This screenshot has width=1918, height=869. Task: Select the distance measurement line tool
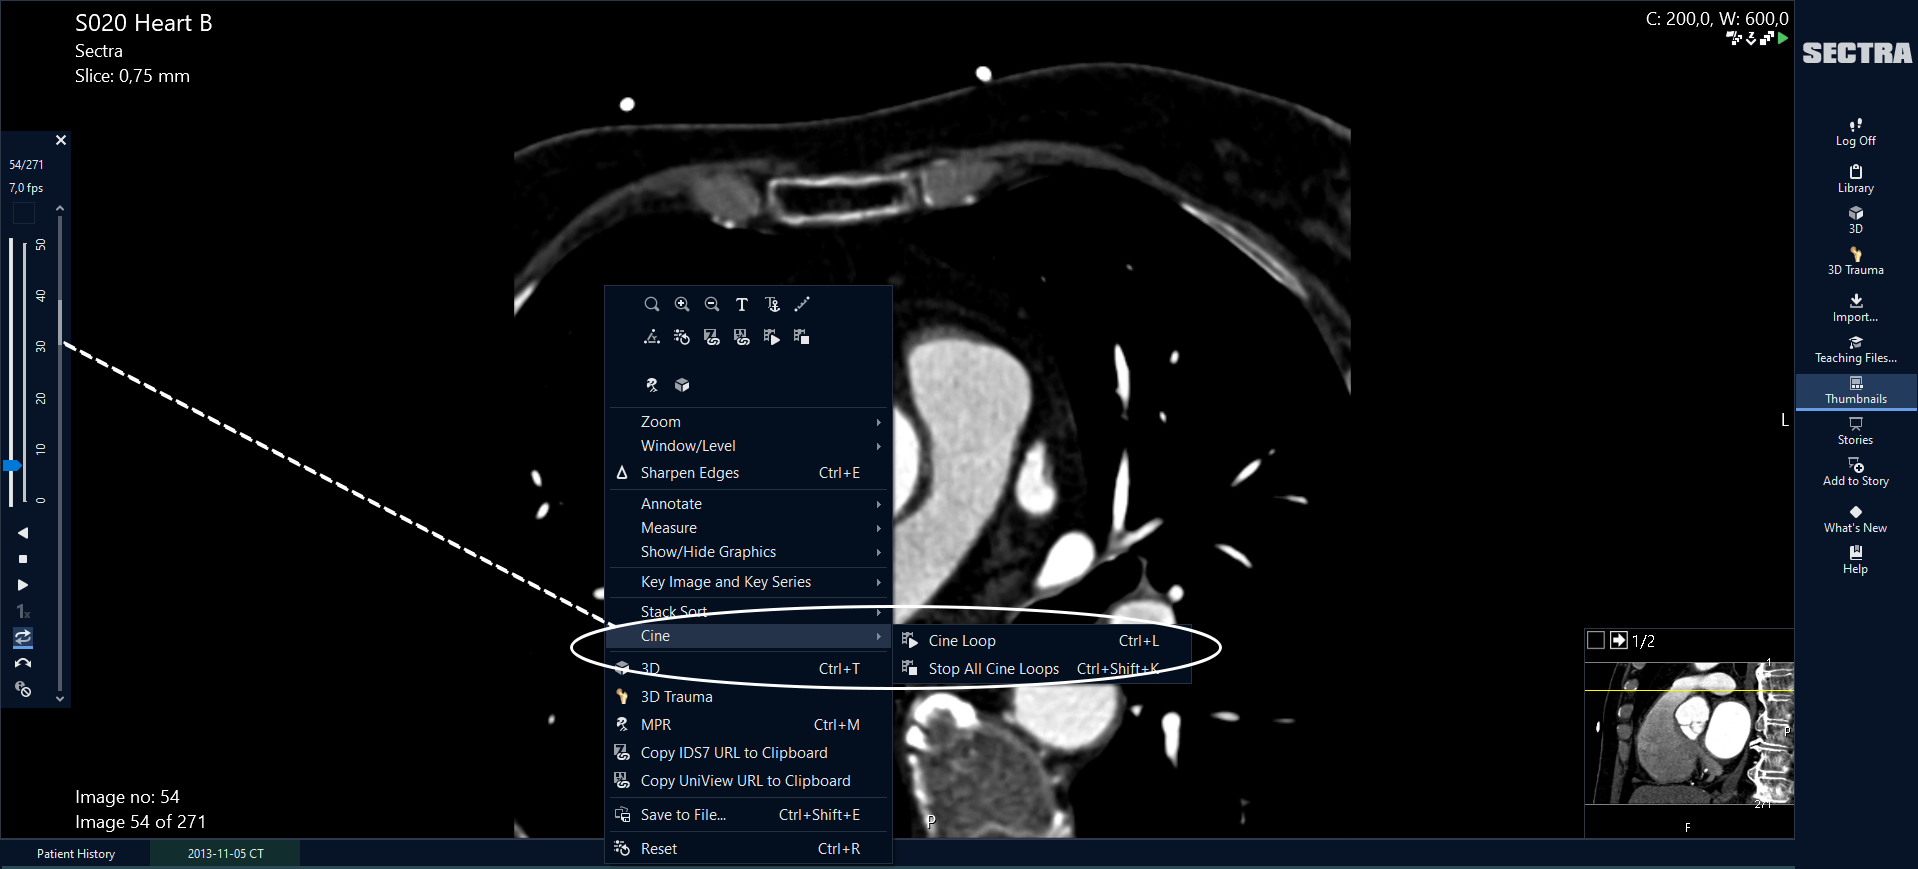point(802,304)
